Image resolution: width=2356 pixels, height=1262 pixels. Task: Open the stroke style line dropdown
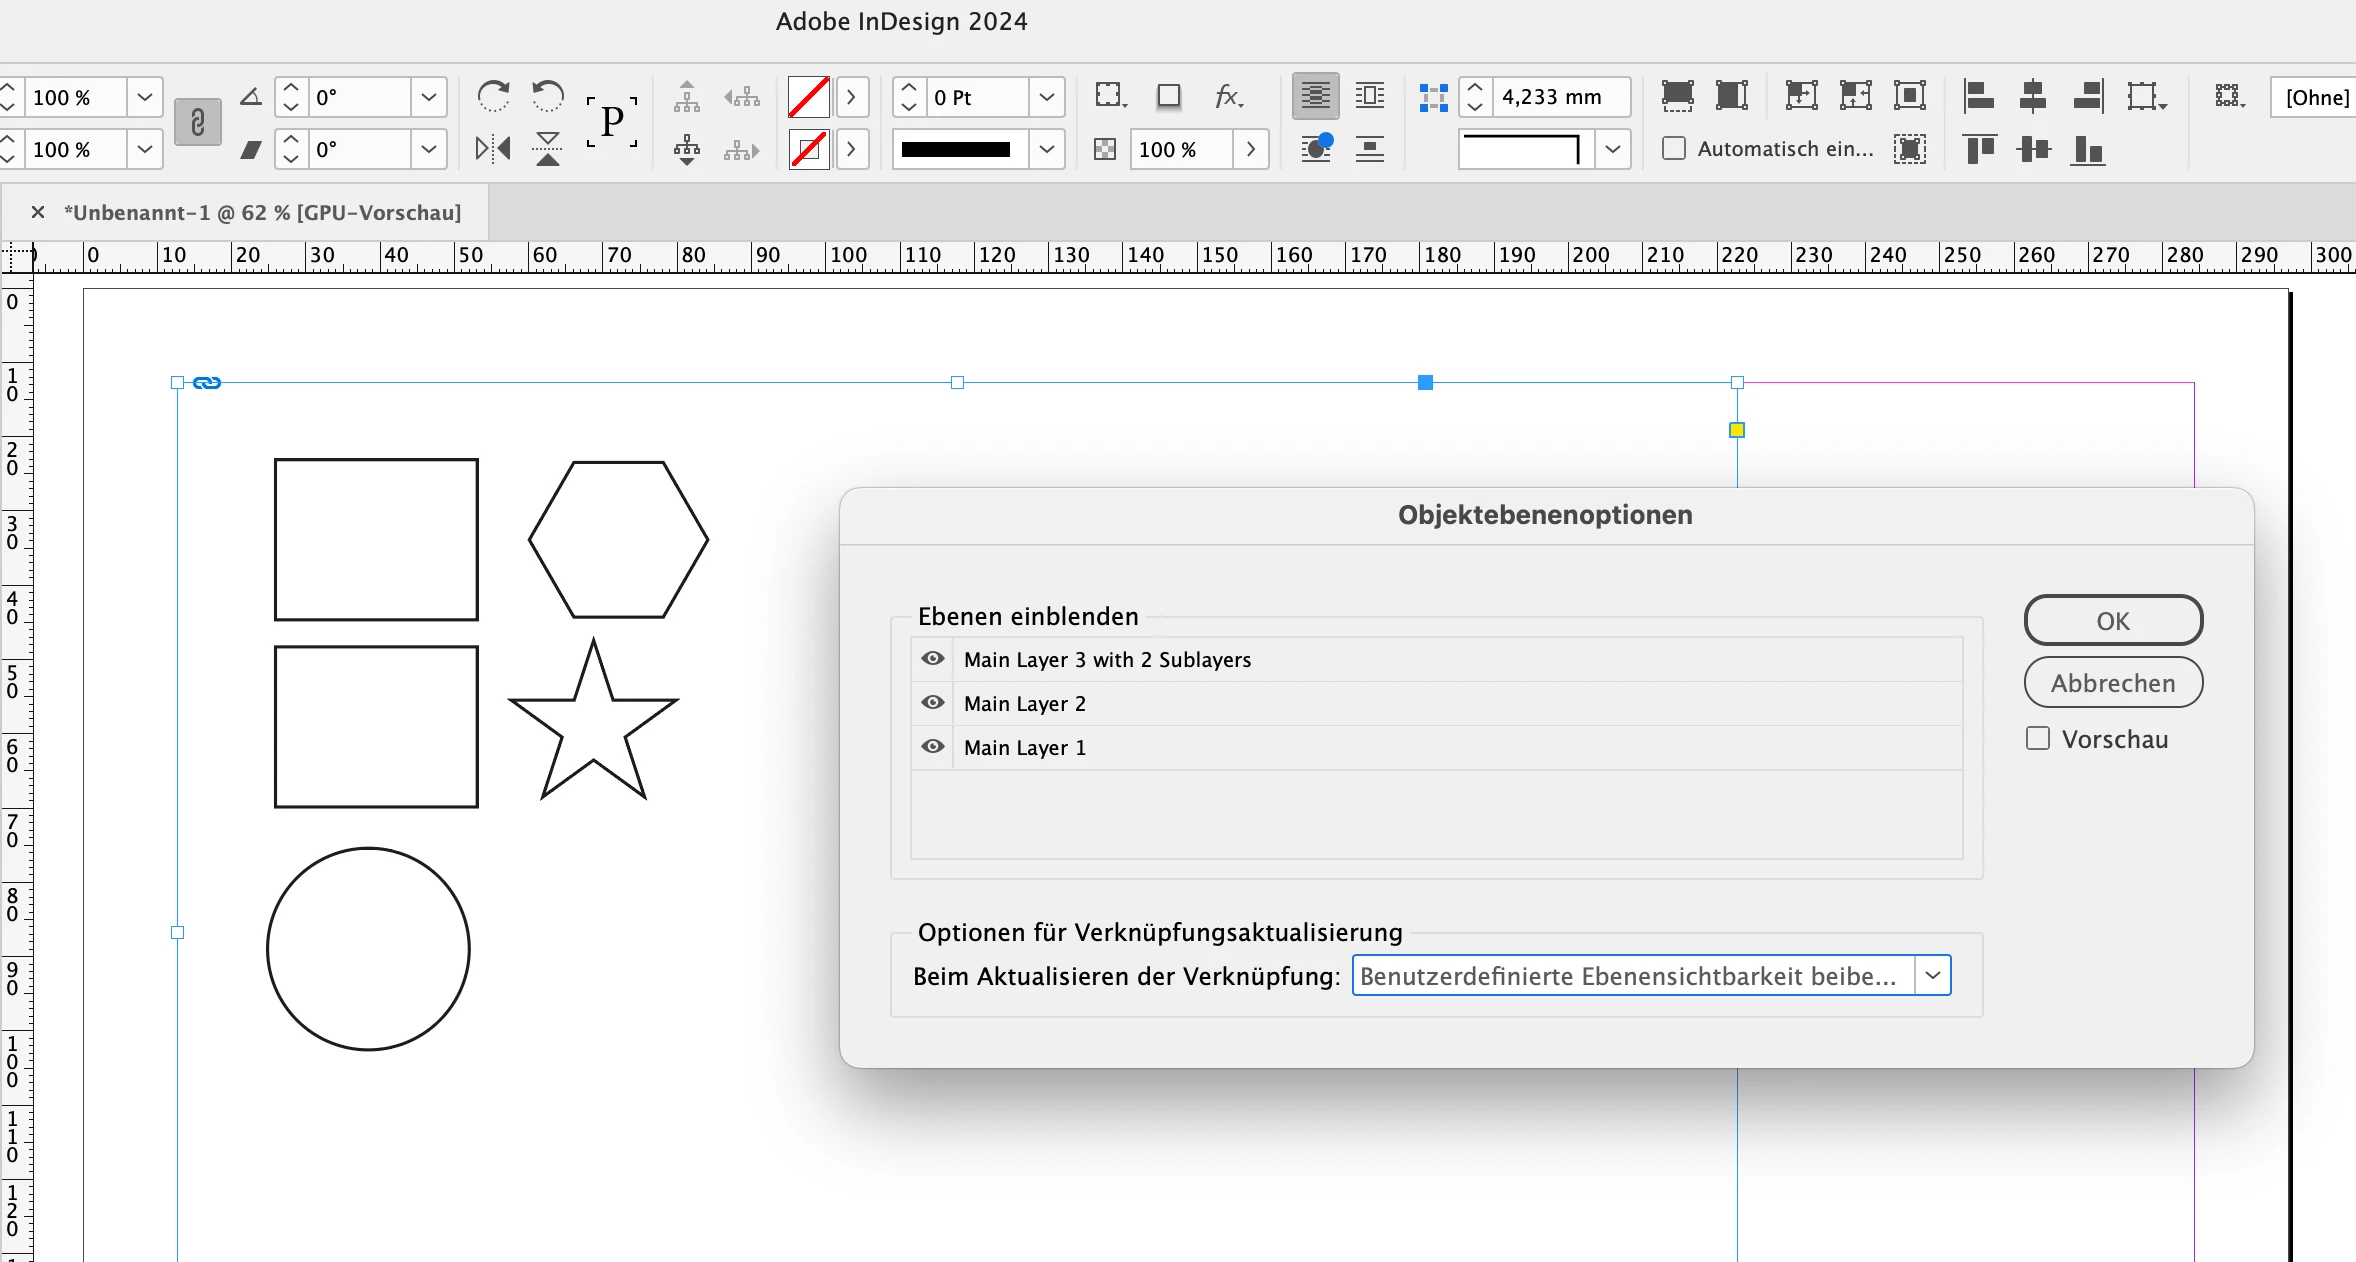click(x=1046, y=149)
